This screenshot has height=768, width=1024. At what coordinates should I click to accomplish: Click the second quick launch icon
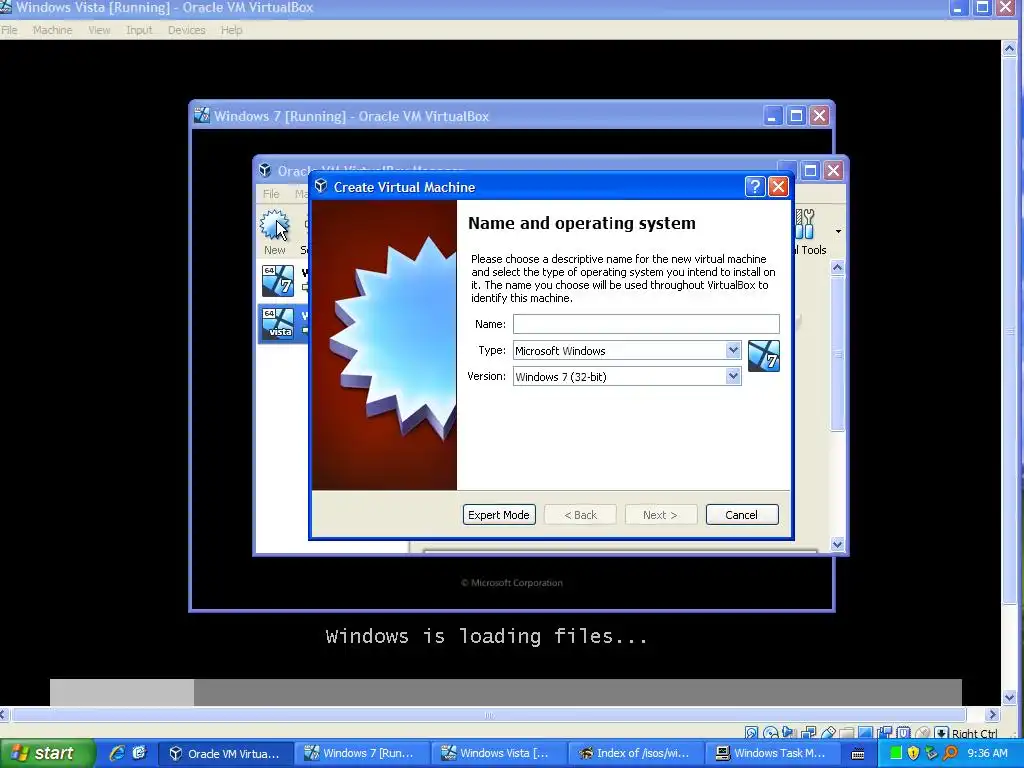(139, 753)
